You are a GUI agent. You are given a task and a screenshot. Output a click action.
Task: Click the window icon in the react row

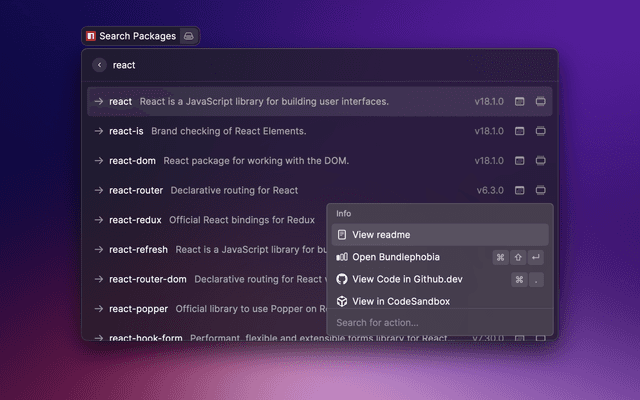(519, 102)
